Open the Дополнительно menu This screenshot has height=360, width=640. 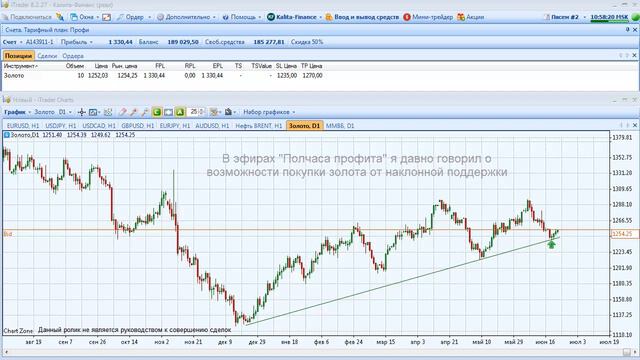click(x=186, y=17)
